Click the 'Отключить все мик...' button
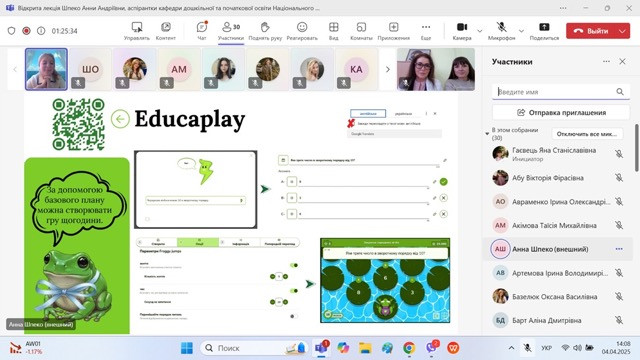 pyautogui.click(x=587, y=134)
